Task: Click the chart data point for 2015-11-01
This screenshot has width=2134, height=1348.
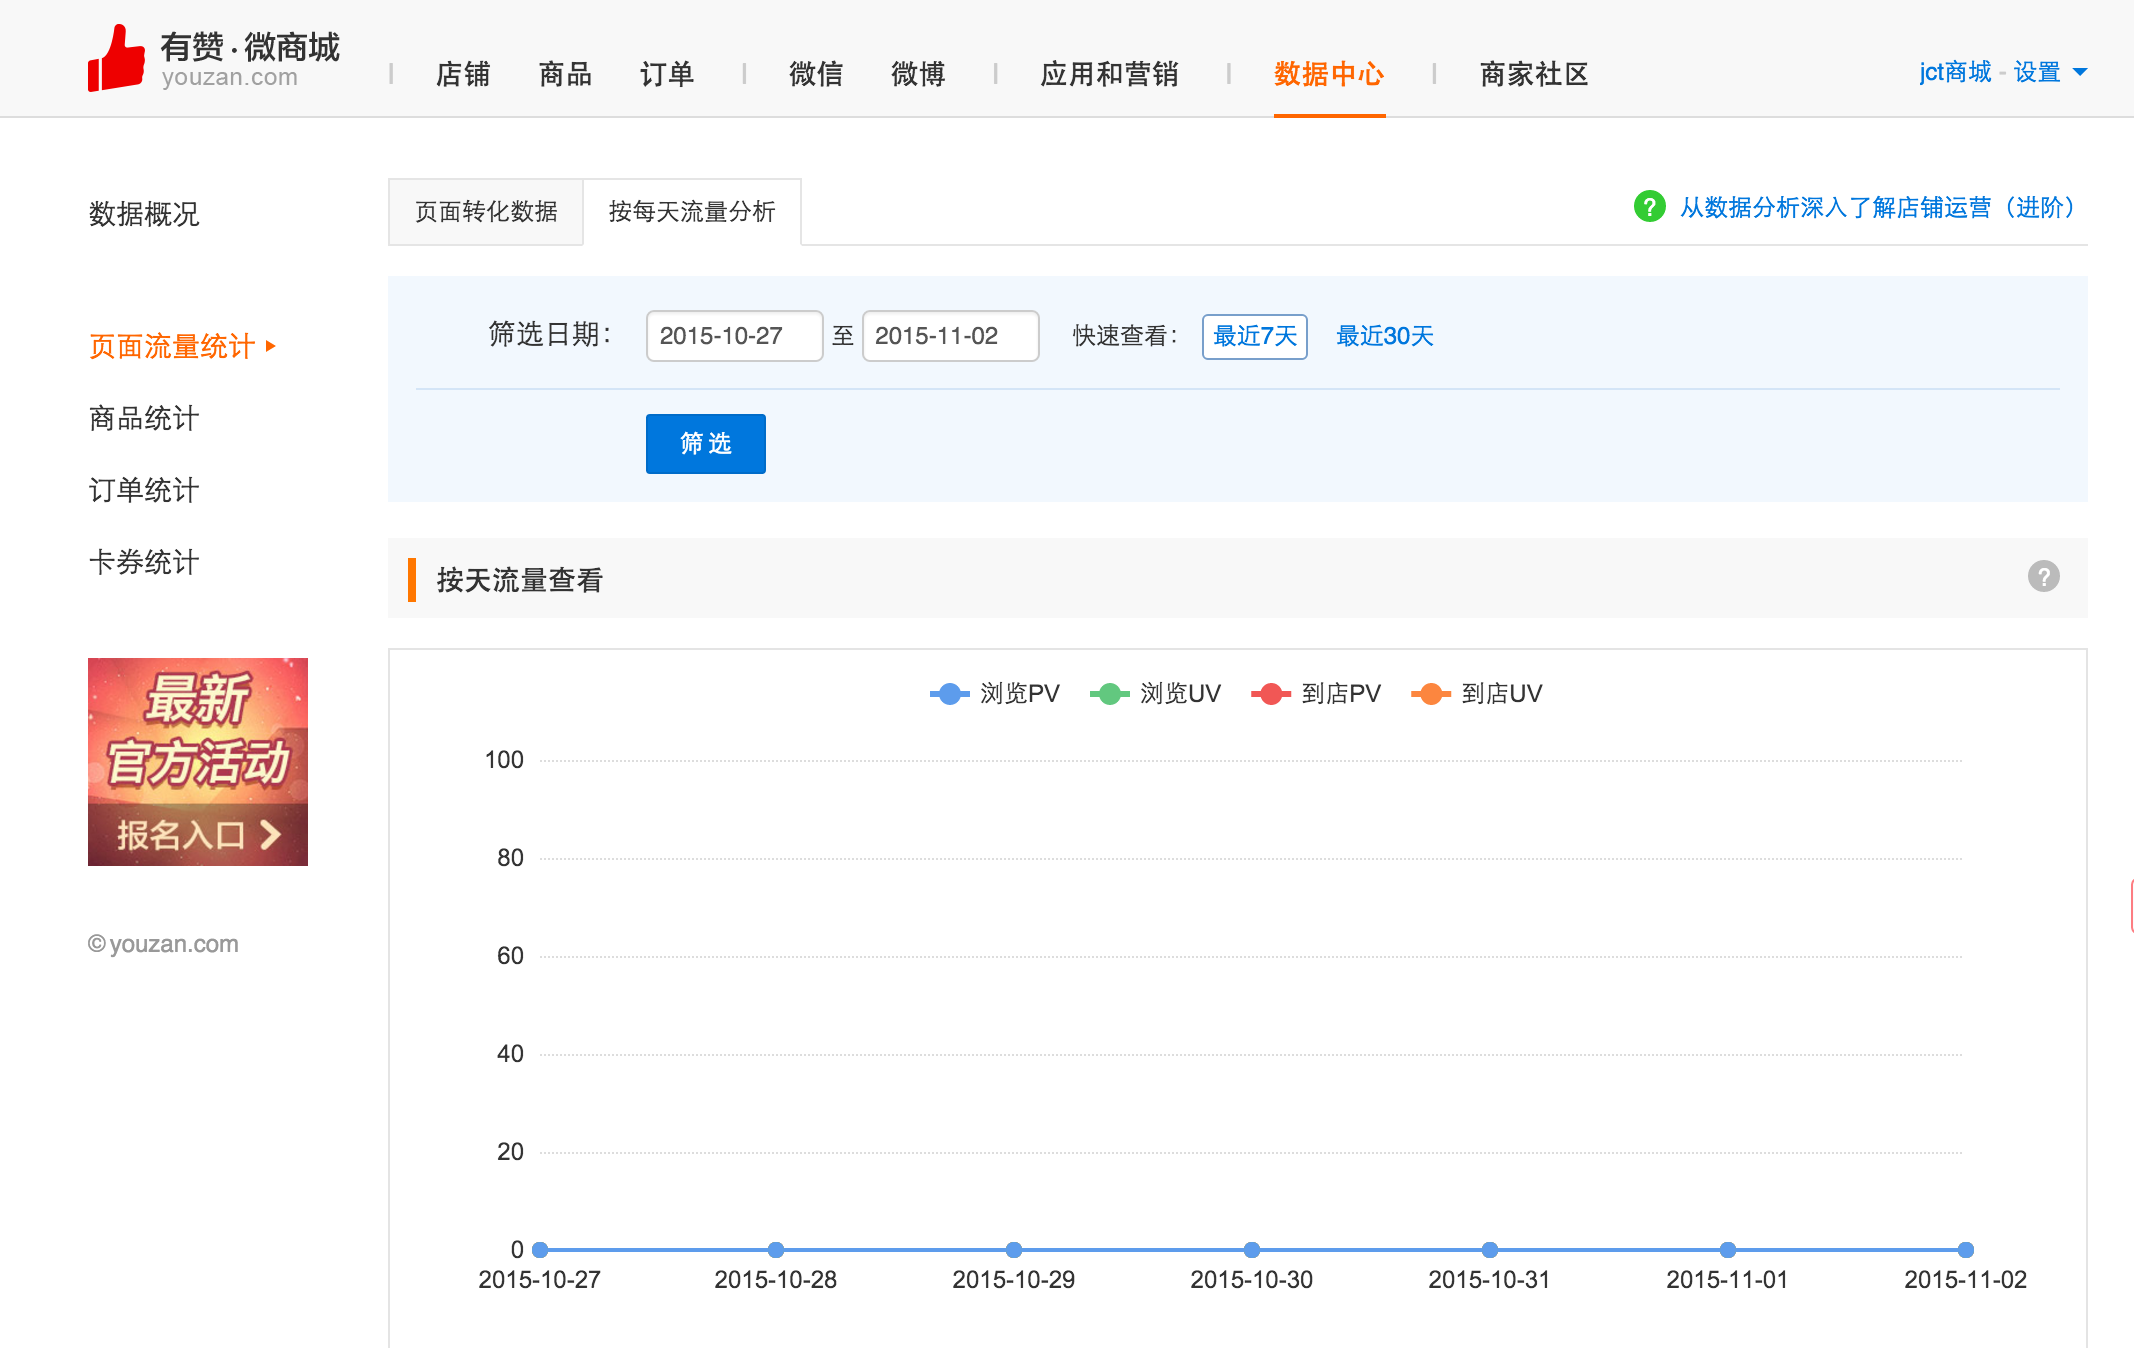Action: pyautogui.click(x=1728, y=1250)
